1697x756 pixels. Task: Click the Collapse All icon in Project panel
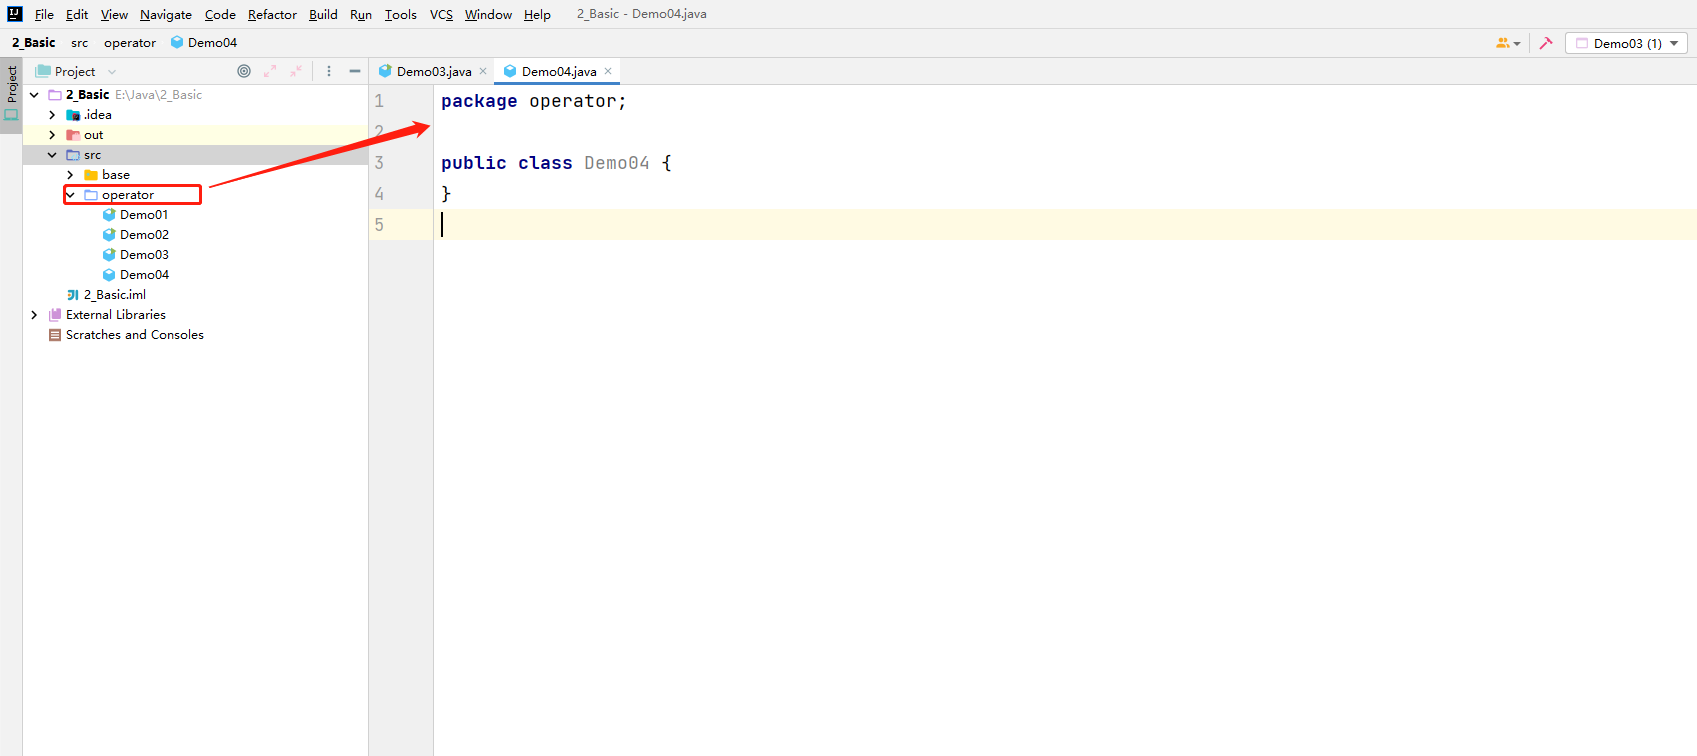[296, 71]
